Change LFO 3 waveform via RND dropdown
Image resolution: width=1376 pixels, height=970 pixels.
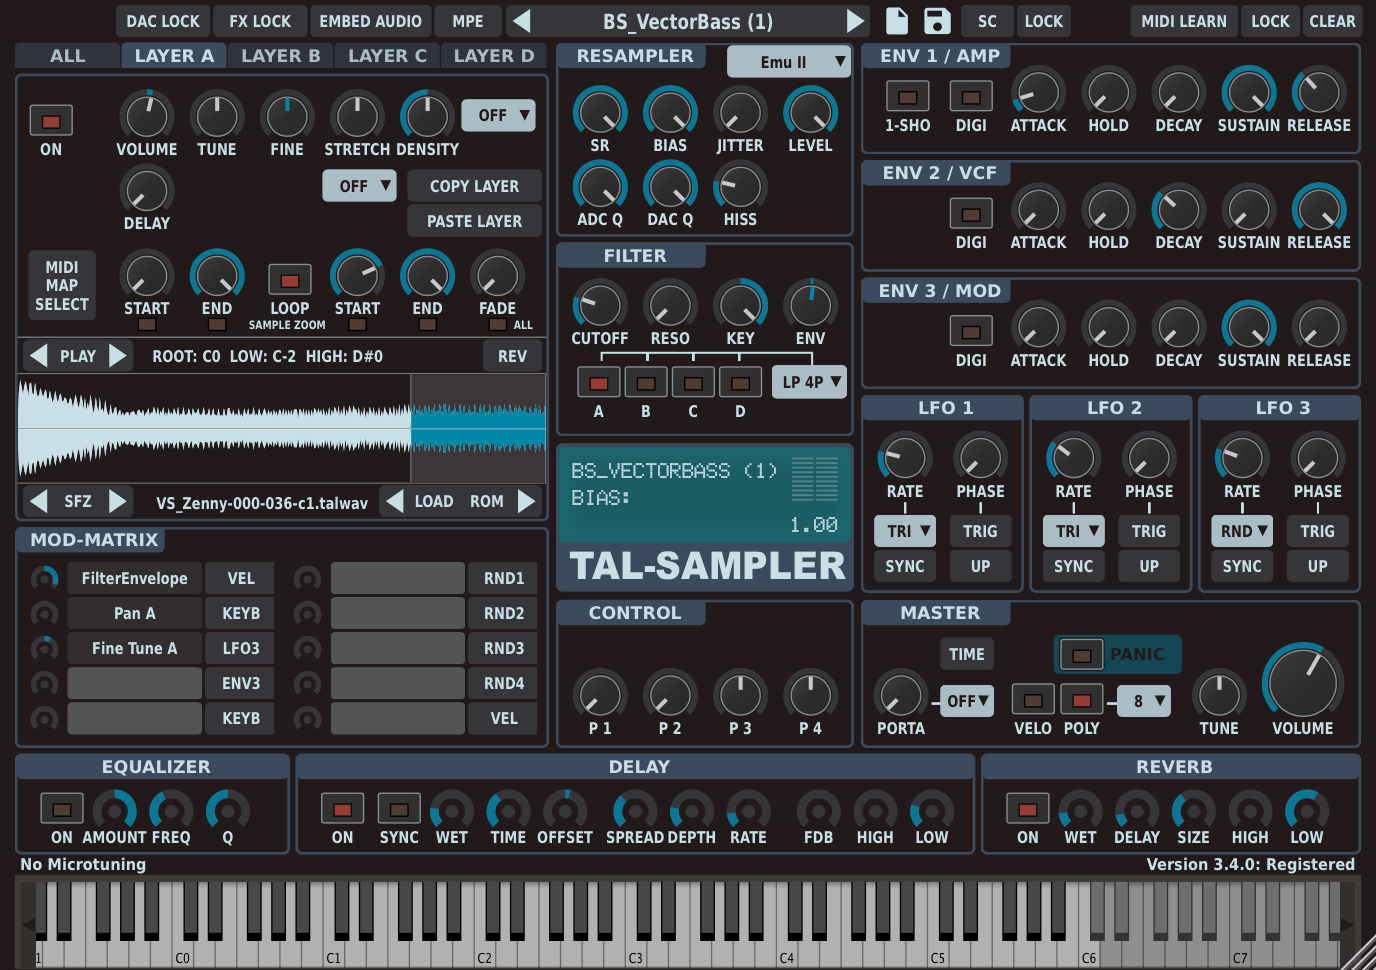point(1242,531)
